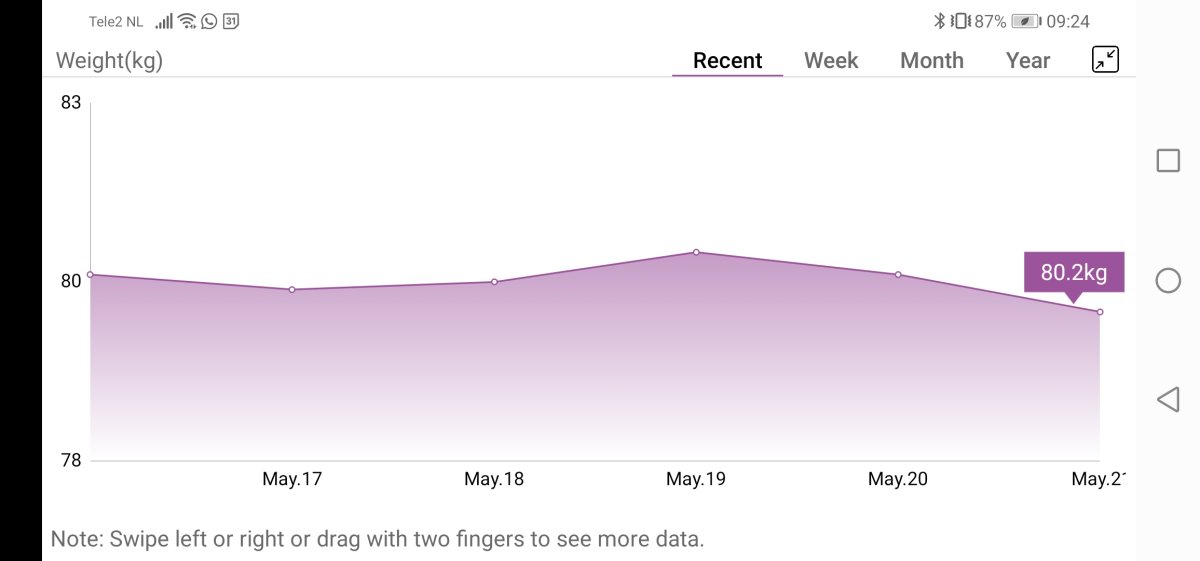The height and width of the screenshot is (561, 1200).
Task: Tap the Weight(kg) chart title
Action: pos(109,60)
